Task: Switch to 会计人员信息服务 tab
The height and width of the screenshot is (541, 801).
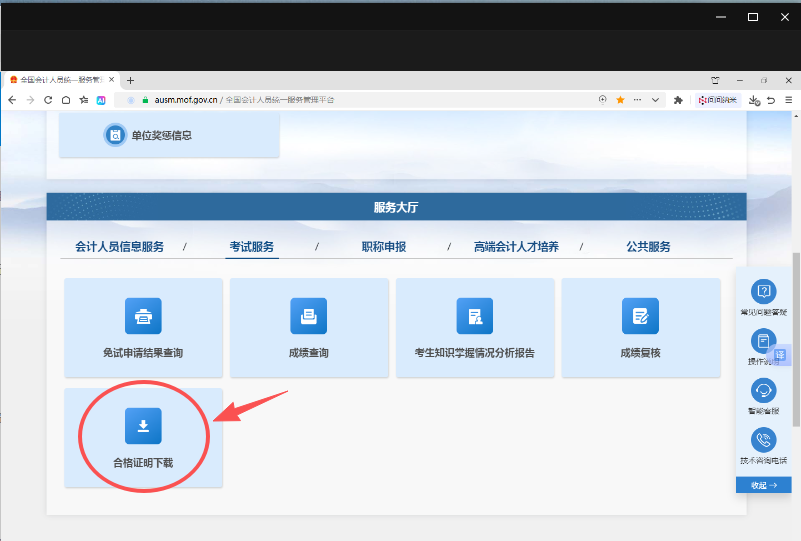Action: (119, 247)
